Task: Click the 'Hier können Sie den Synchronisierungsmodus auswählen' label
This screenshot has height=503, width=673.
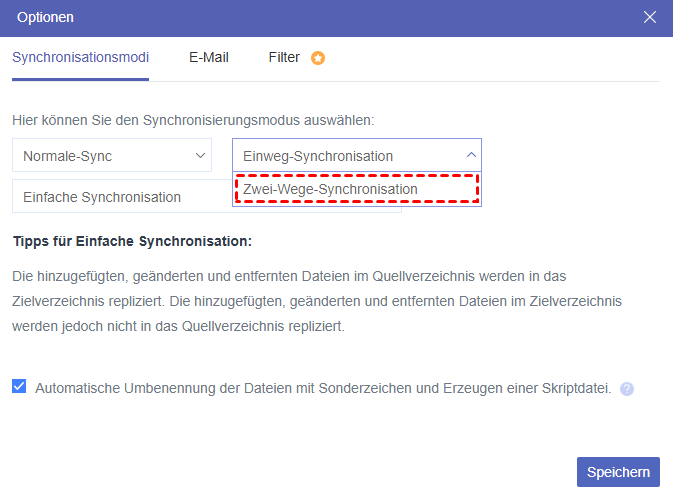Action: (193, 120)
